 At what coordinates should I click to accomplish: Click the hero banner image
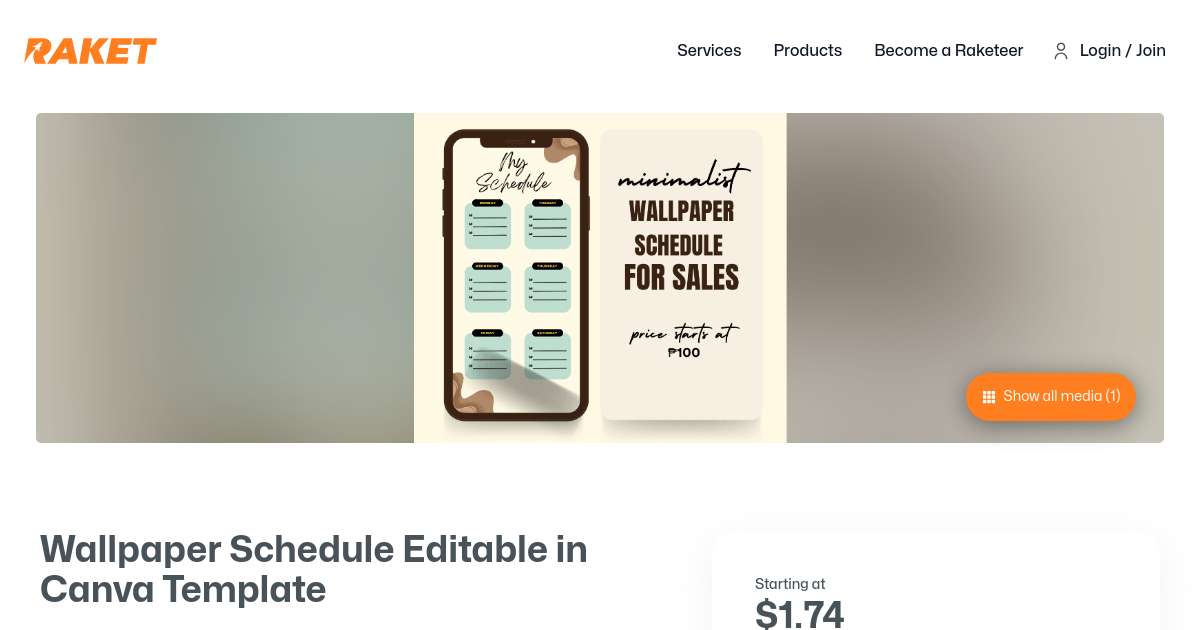pyautogui.click(x=600, y=278)
